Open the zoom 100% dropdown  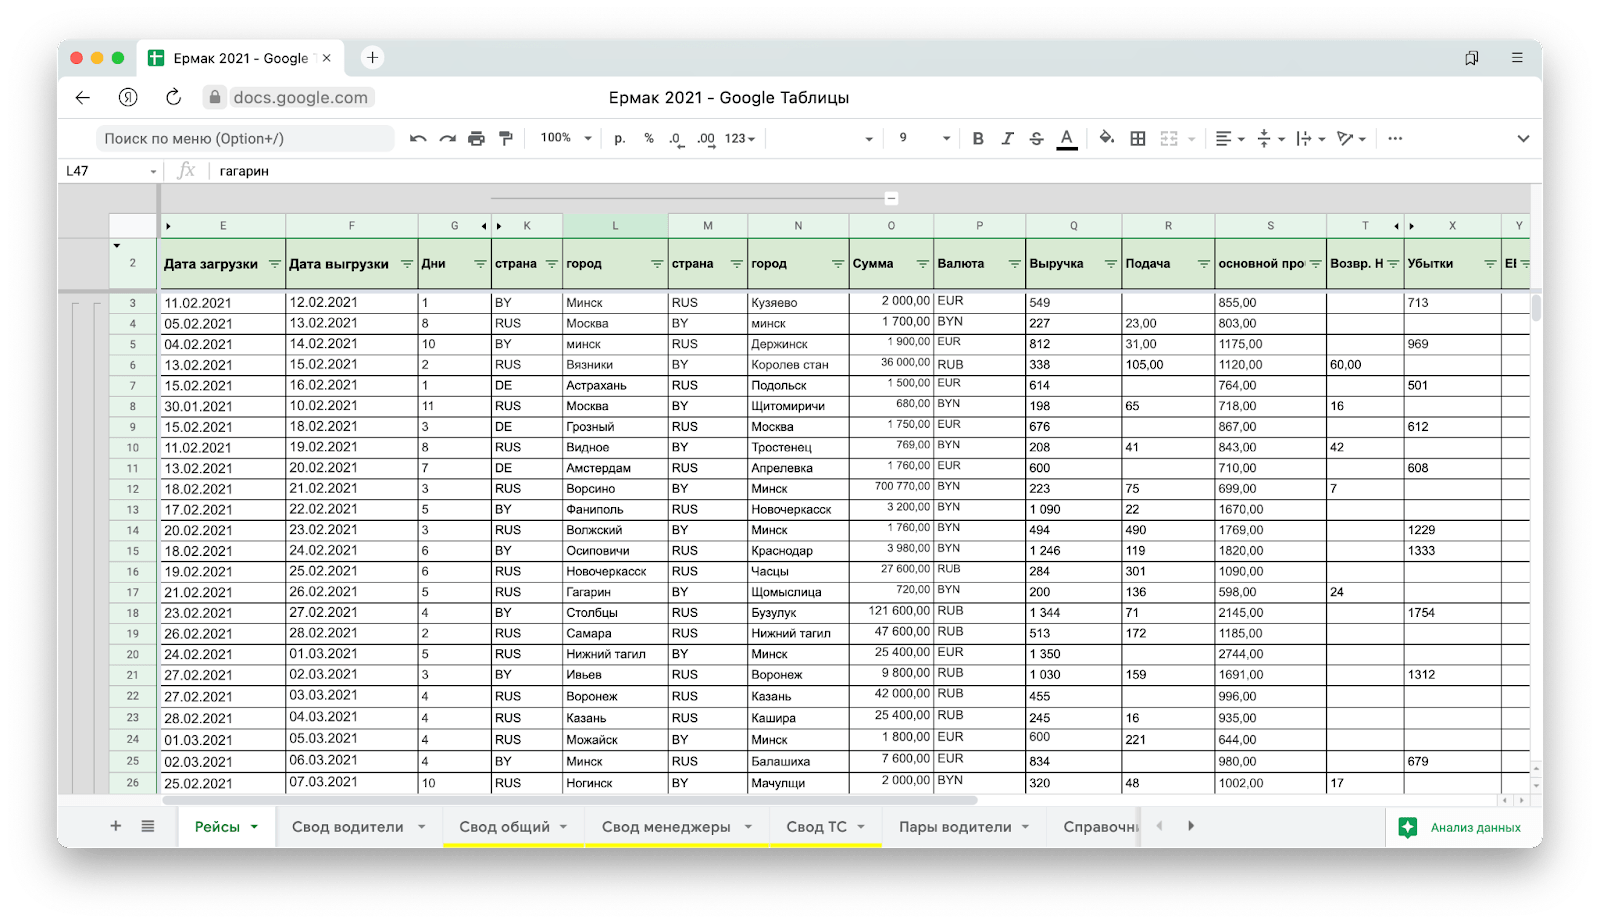(x=566, y=138)
